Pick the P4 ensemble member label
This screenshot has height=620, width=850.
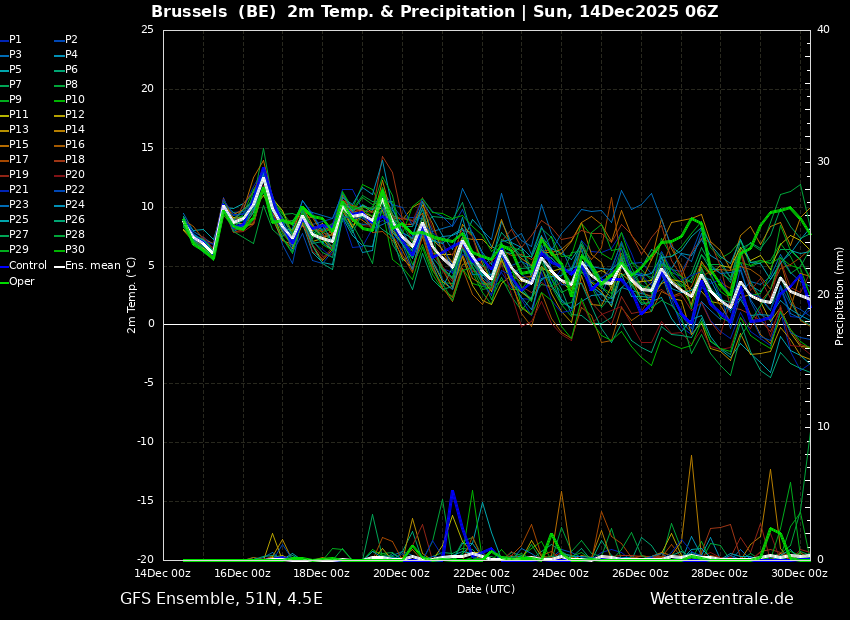tap(72, 55)
